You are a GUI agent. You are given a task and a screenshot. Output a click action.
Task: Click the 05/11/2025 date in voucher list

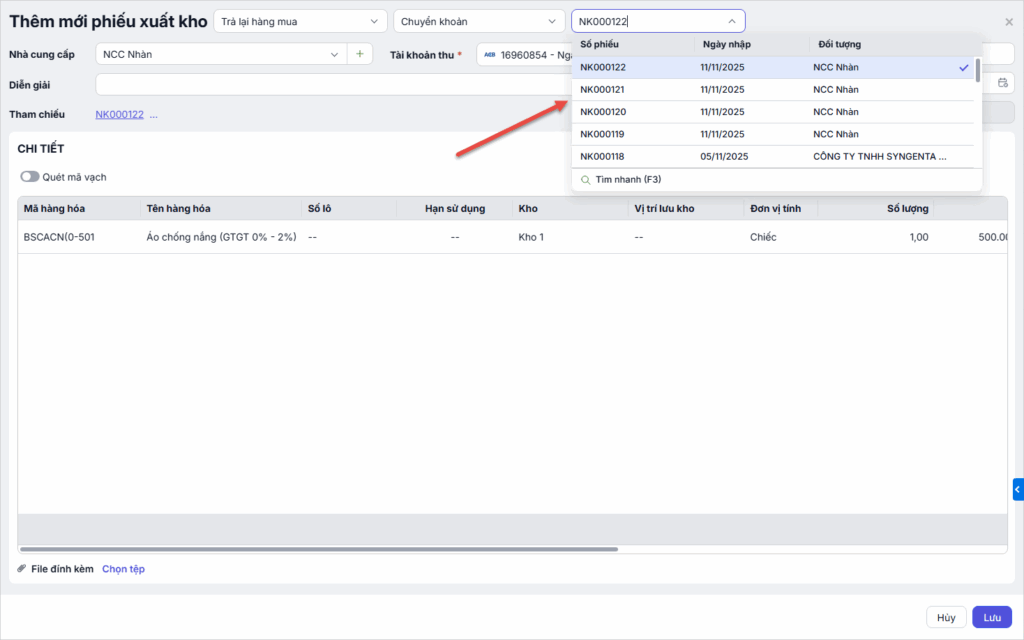tap(724, 157)
